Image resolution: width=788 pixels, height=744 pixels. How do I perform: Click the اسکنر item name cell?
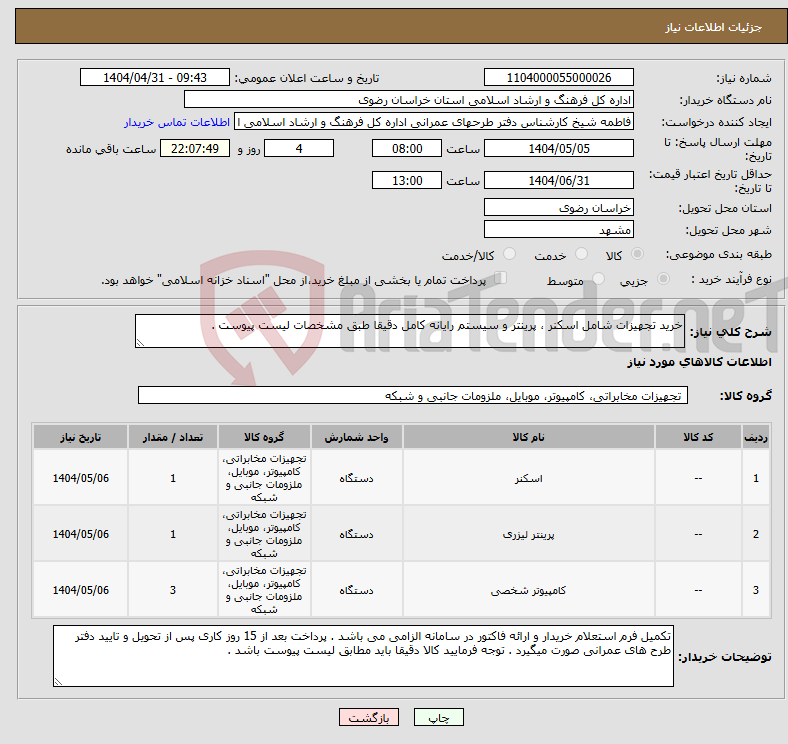tap(528, 478)
